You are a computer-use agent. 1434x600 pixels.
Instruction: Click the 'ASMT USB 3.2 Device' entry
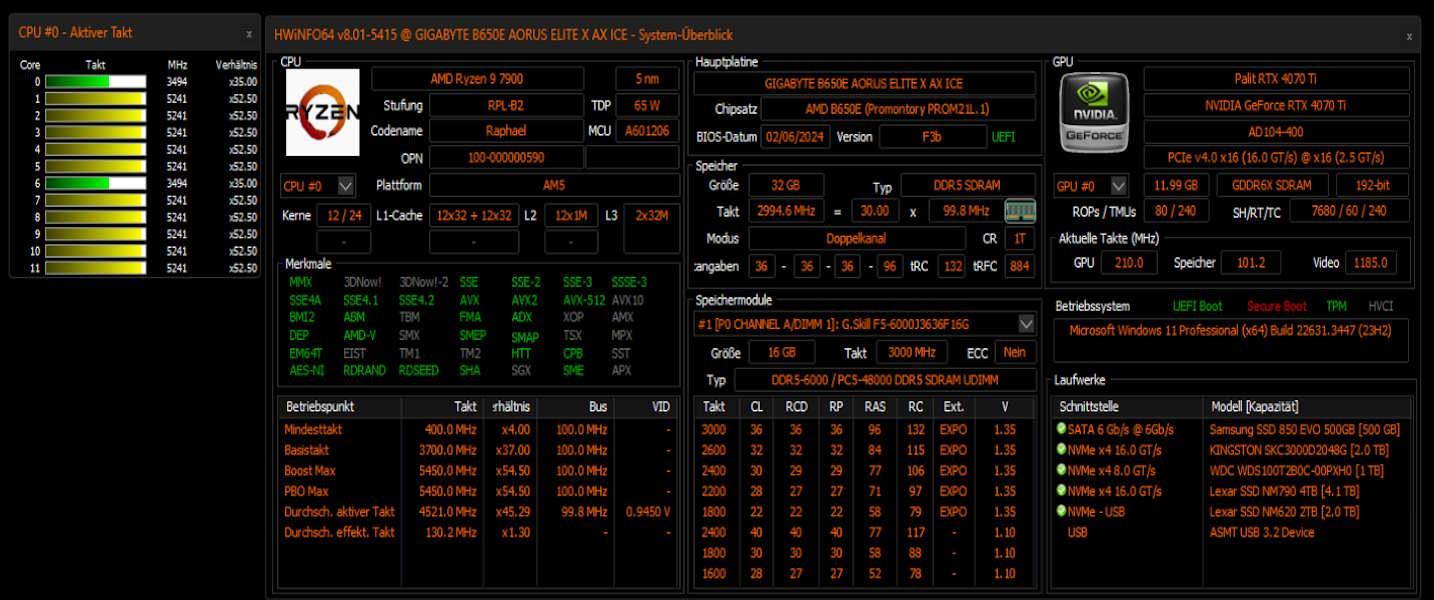point(1261,532)
